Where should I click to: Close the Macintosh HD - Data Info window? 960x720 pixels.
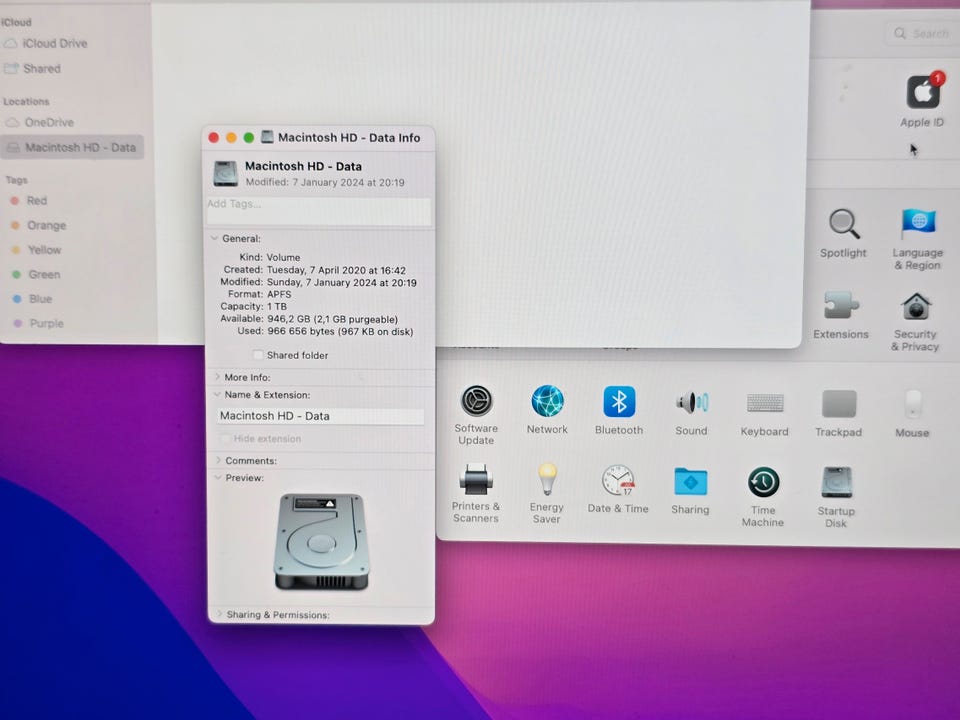point(214,138)
